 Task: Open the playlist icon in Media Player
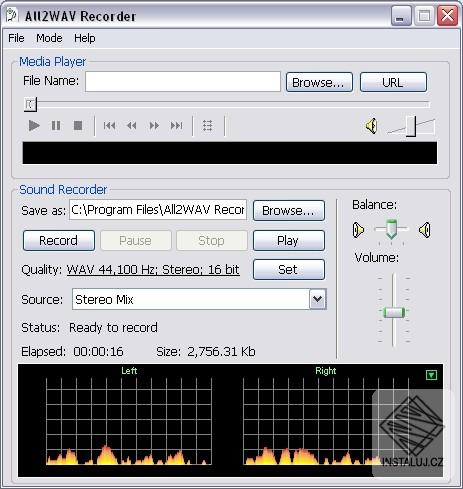tap(207, 126)
